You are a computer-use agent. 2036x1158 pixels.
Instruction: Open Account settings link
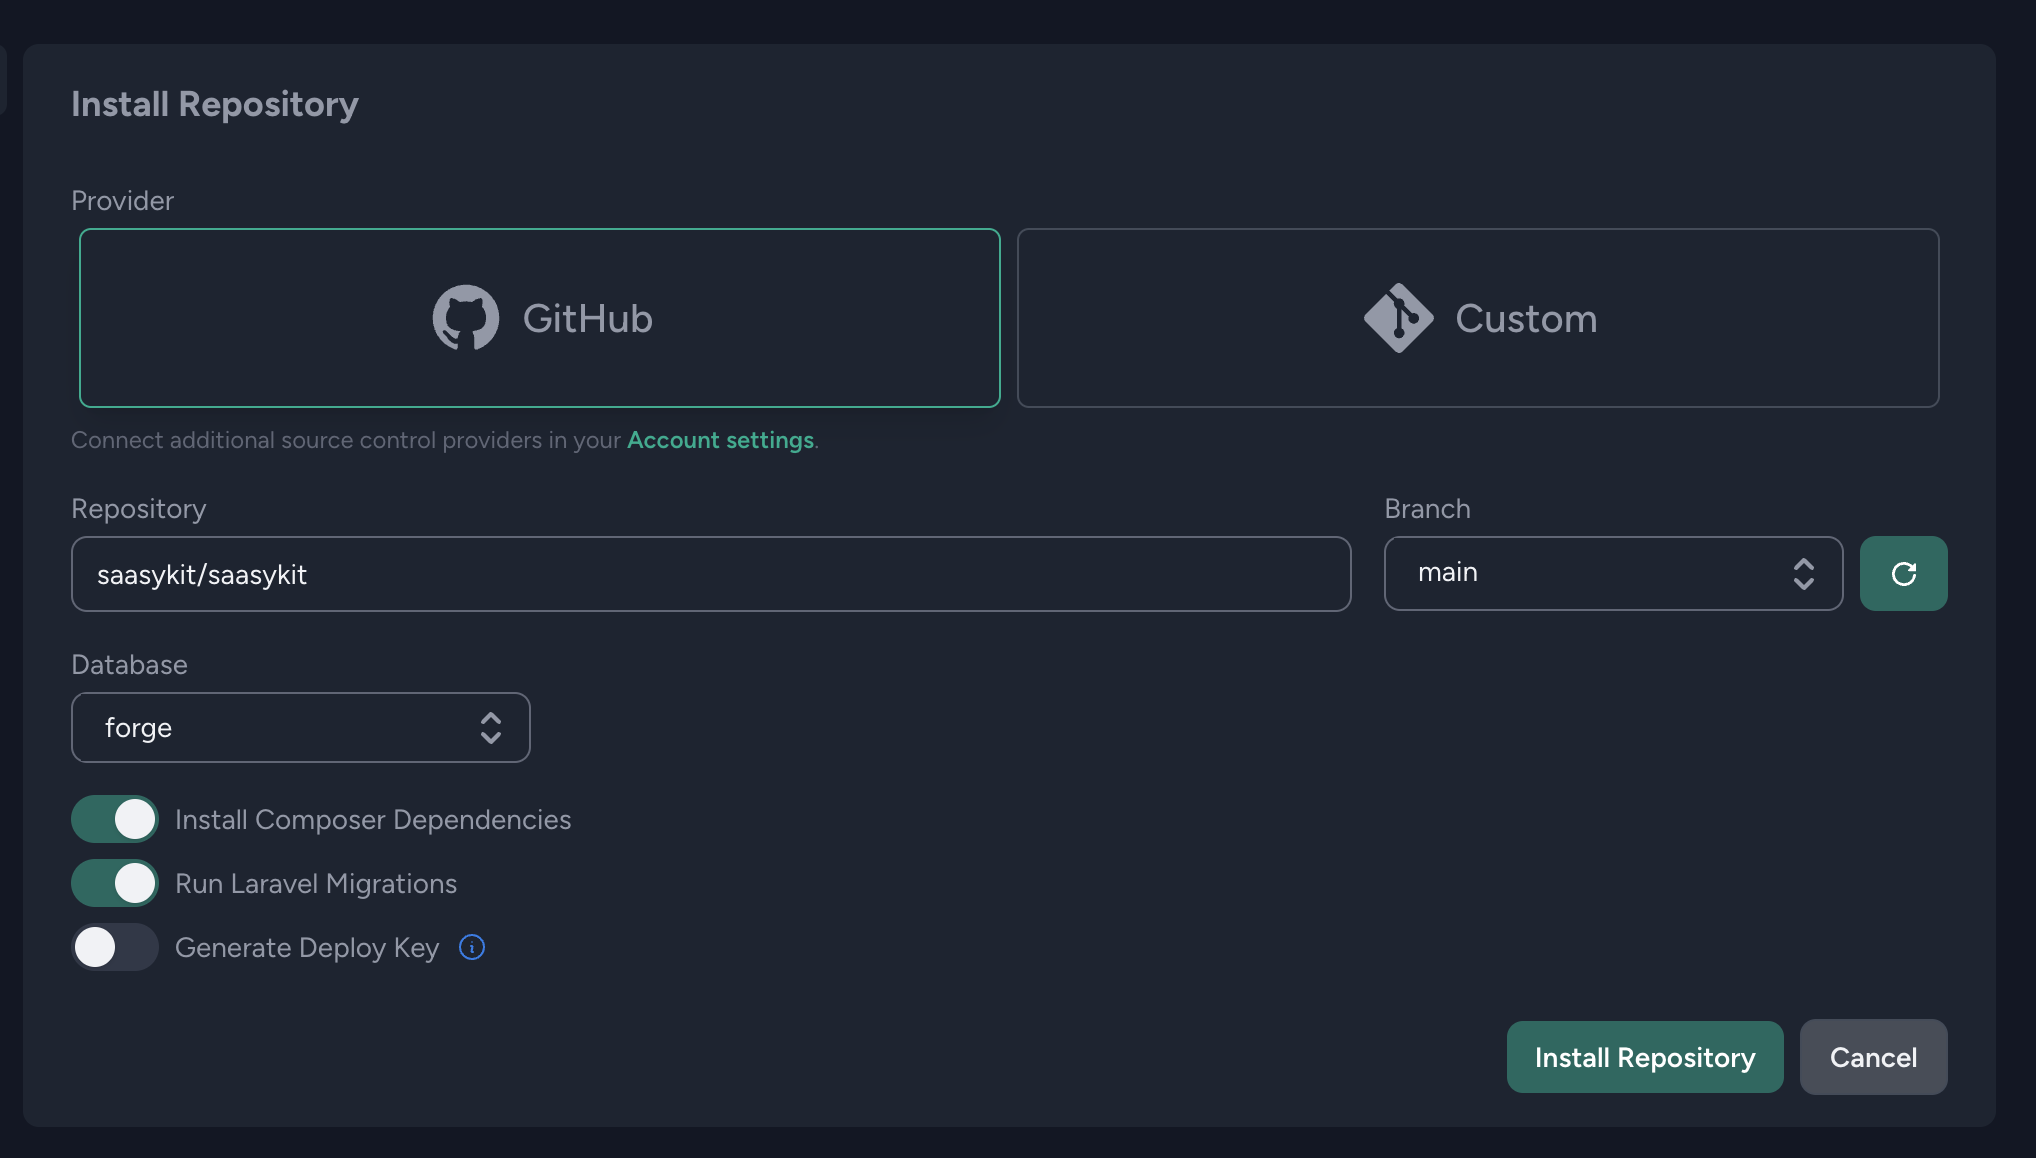720,438
